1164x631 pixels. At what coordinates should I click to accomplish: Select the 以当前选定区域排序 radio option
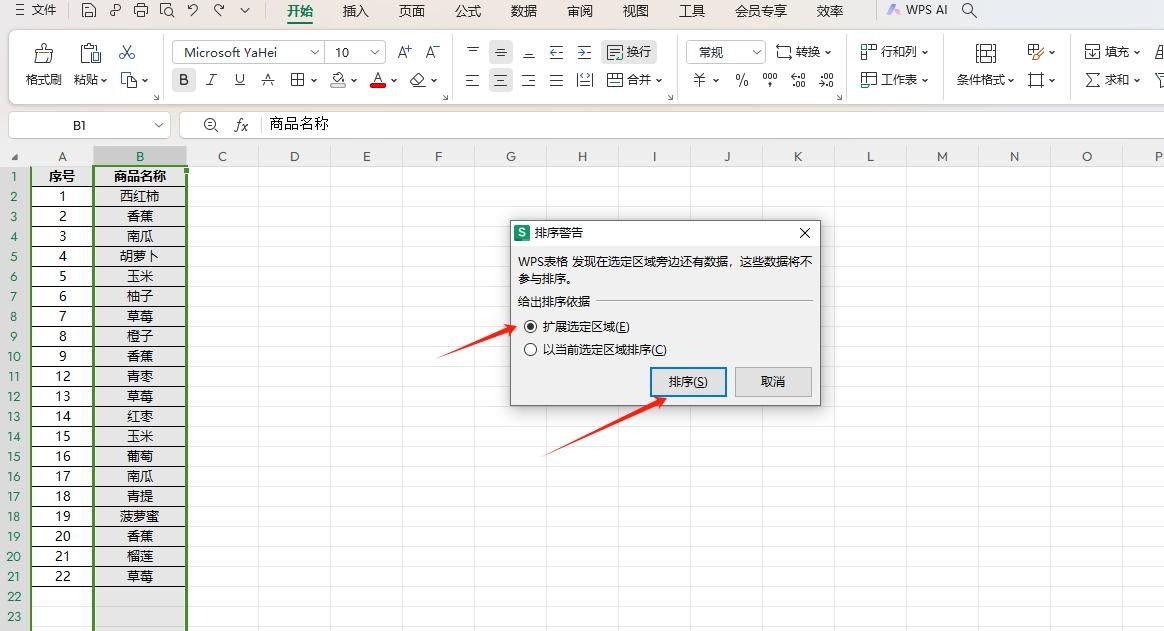(x=531, y=350)
